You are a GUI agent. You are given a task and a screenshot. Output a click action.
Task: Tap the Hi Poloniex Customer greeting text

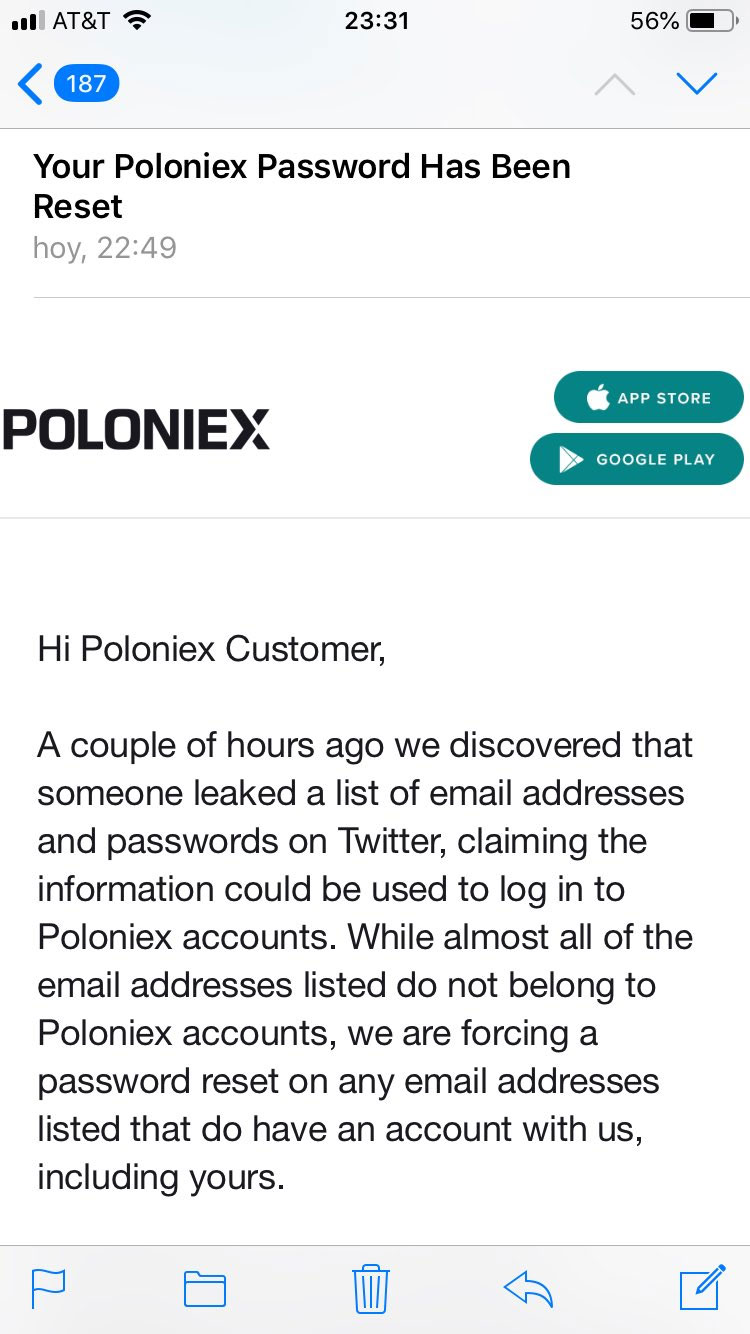tap(211, 649)
